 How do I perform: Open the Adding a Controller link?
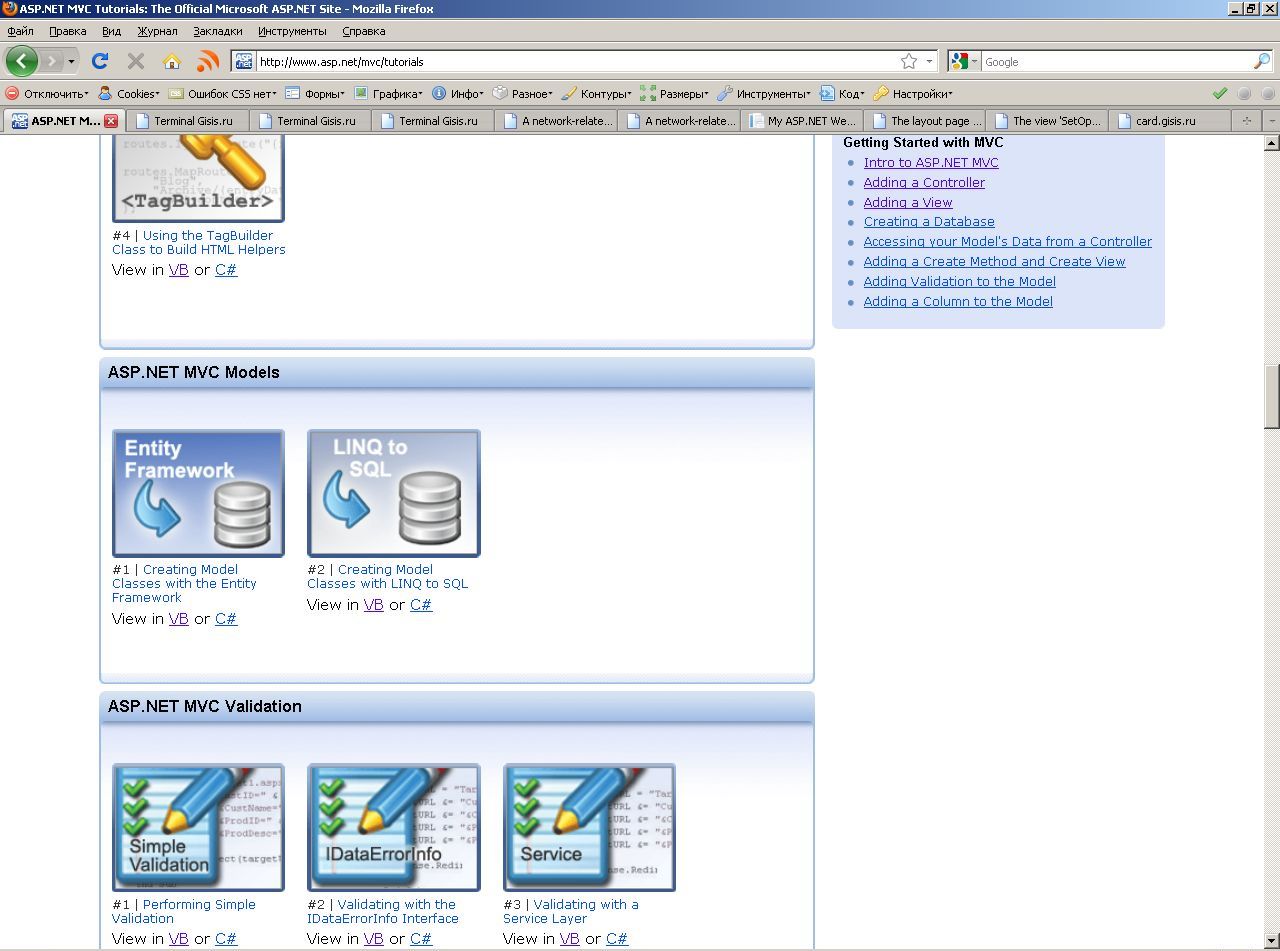point(924,182)
